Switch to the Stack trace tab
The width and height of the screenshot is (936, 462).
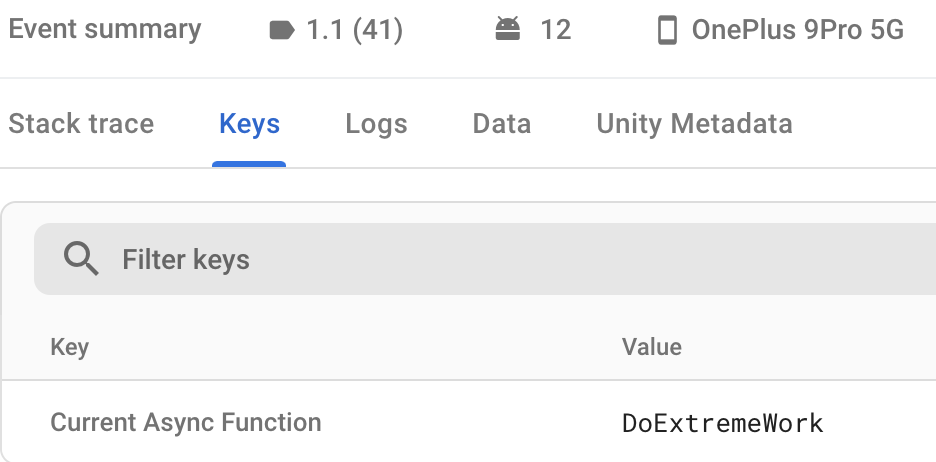tap(81, 124)
